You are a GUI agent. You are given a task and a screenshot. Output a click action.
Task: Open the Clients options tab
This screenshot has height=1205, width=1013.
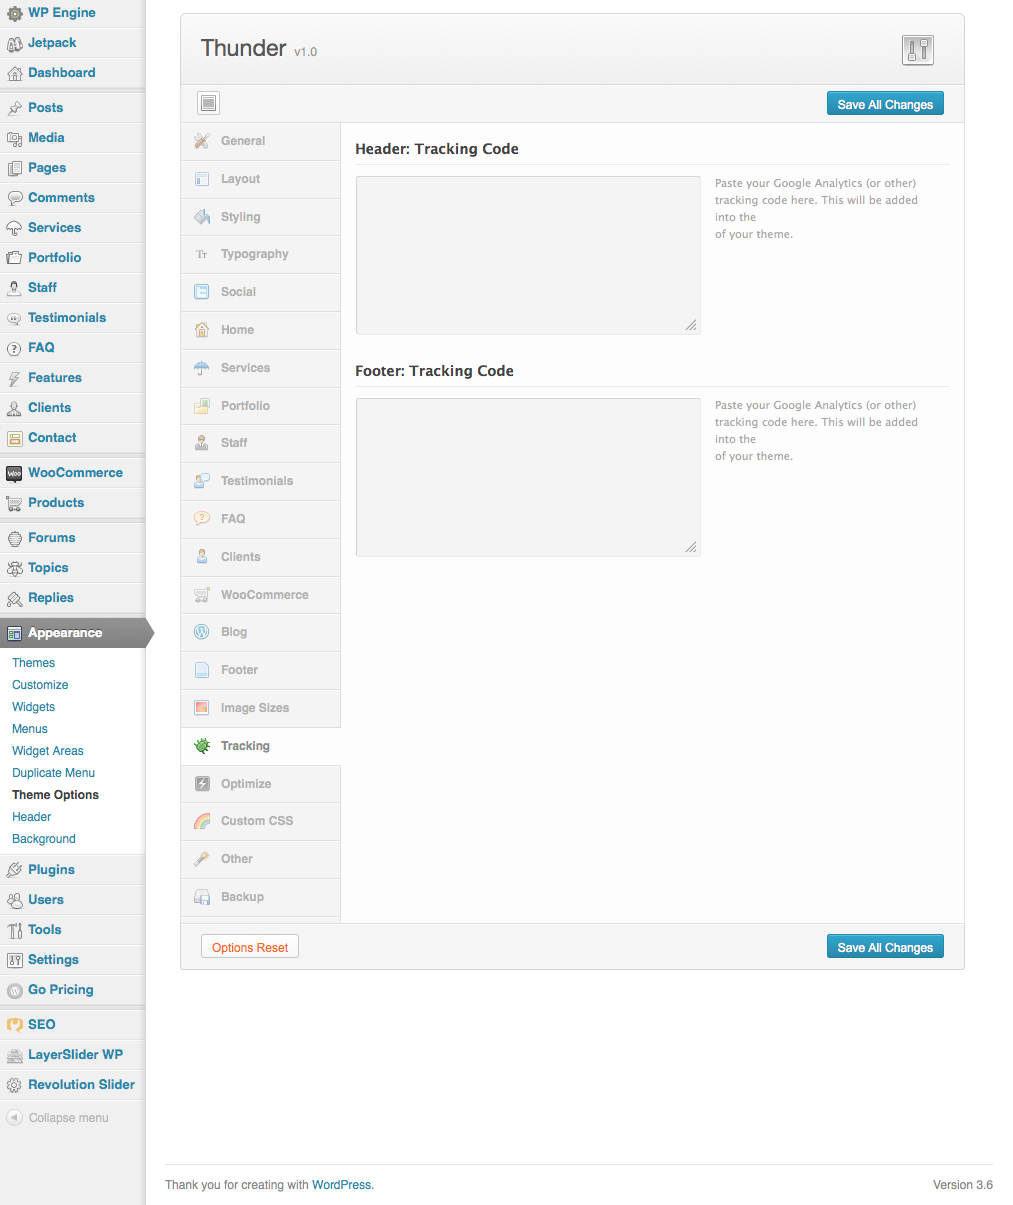click(261, 557)
